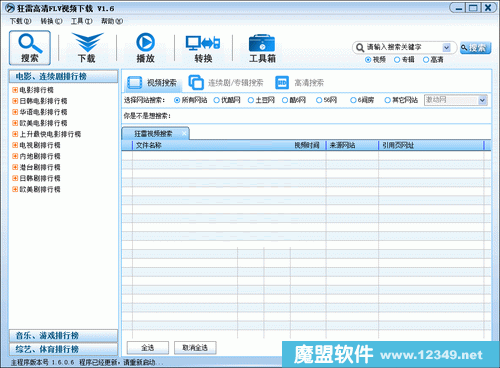Click the 视频时间 column header

point(307,145)
